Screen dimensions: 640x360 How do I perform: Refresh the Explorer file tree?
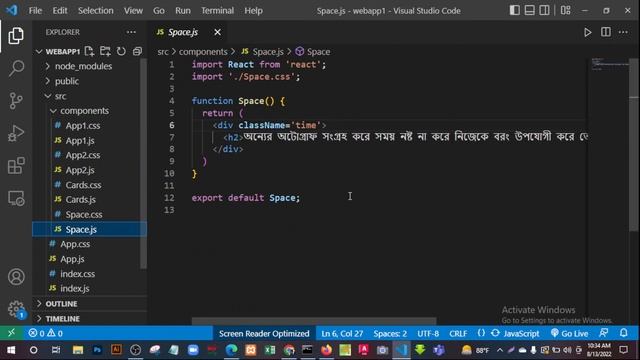tap(121, 51)
